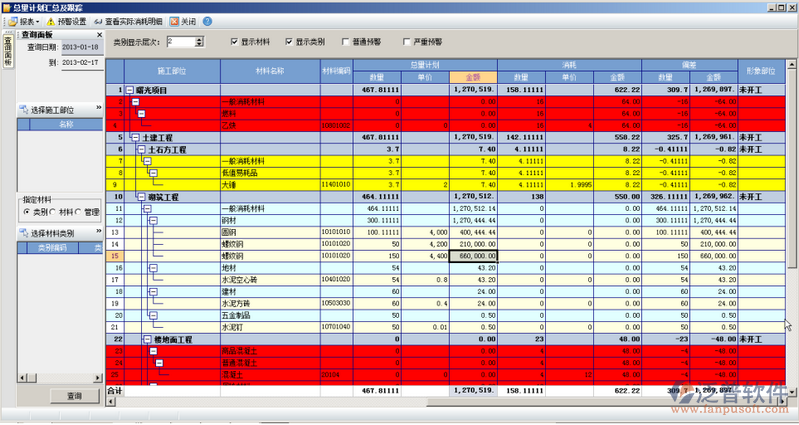Collapse the 曙光项目 tree node
The width and height of the screenshot is (799, 425).
130,91
